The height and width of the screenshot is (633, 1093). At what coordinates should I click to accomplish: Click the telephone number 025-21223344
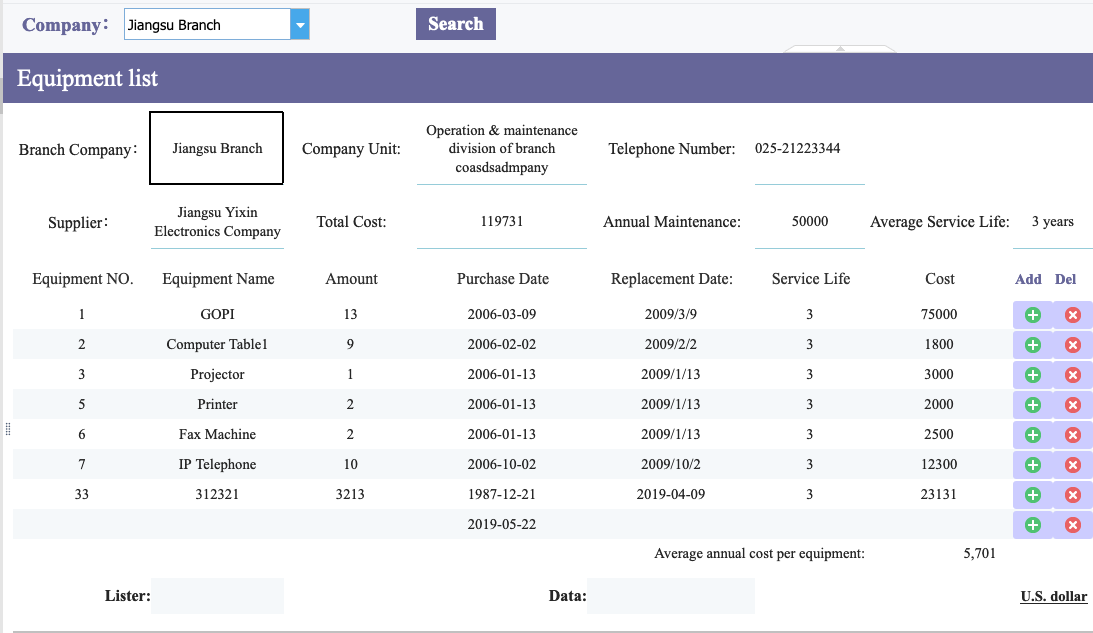pos(797,148)
